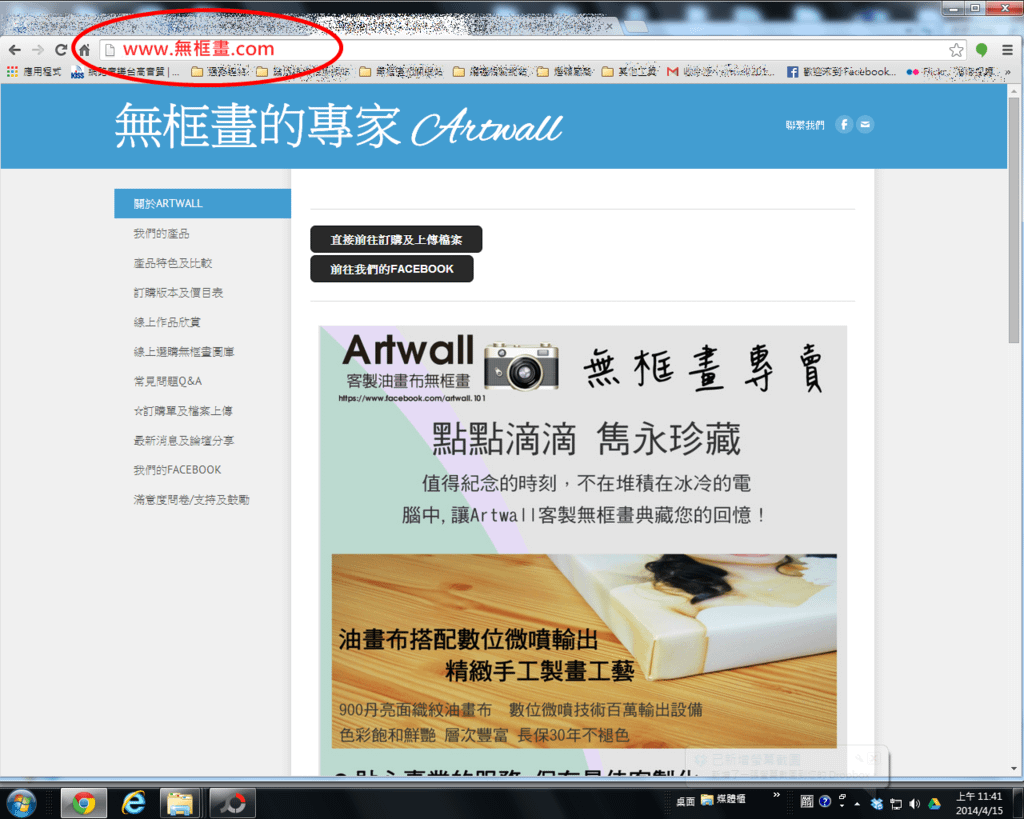Open 滿意度問卷/支持及鼓勵 in sidebar
1024x819 pixels.
pos(191,500)
